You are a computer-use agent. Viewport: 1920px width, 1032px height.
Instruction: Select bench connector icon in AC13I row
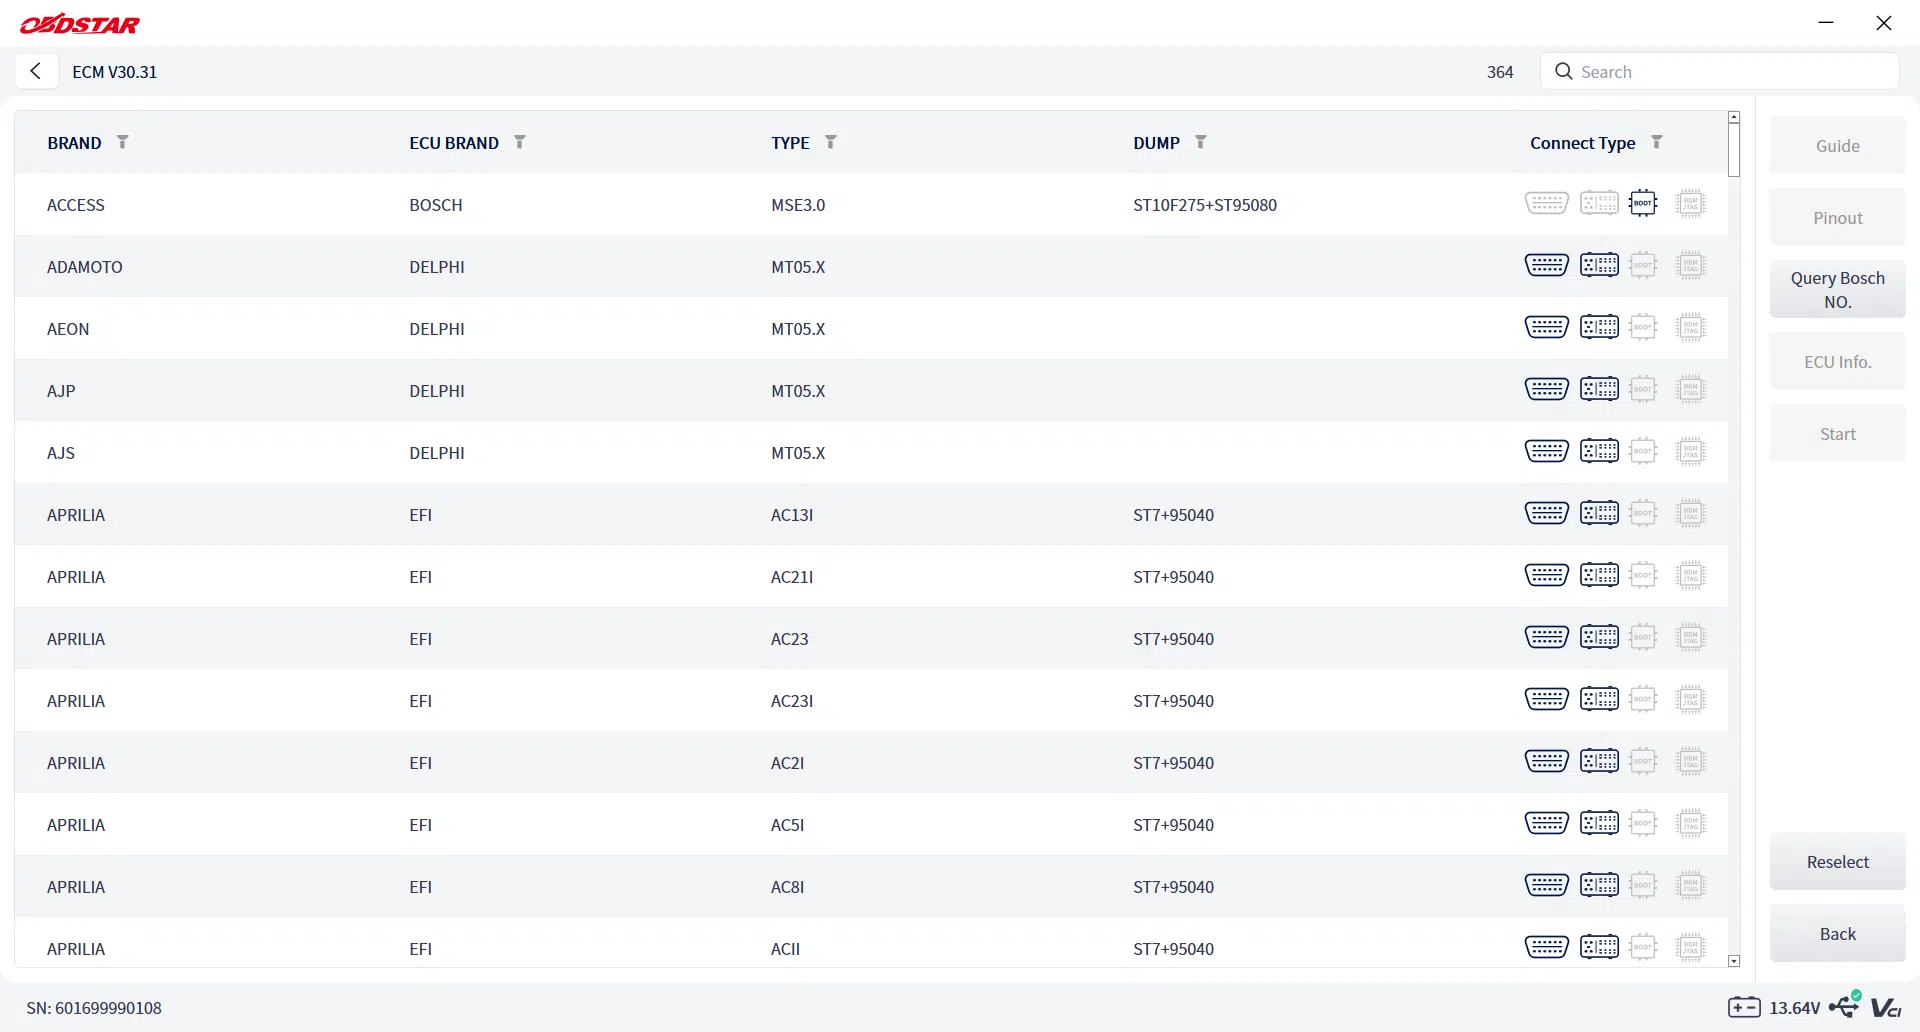pyautogui.click(x=1599, y=513)
